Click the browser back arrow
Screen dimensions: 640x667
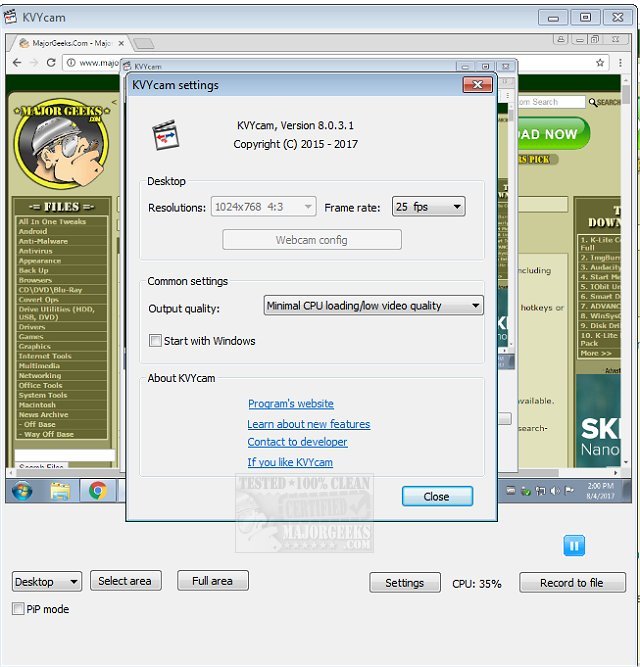tap(17, 63)
